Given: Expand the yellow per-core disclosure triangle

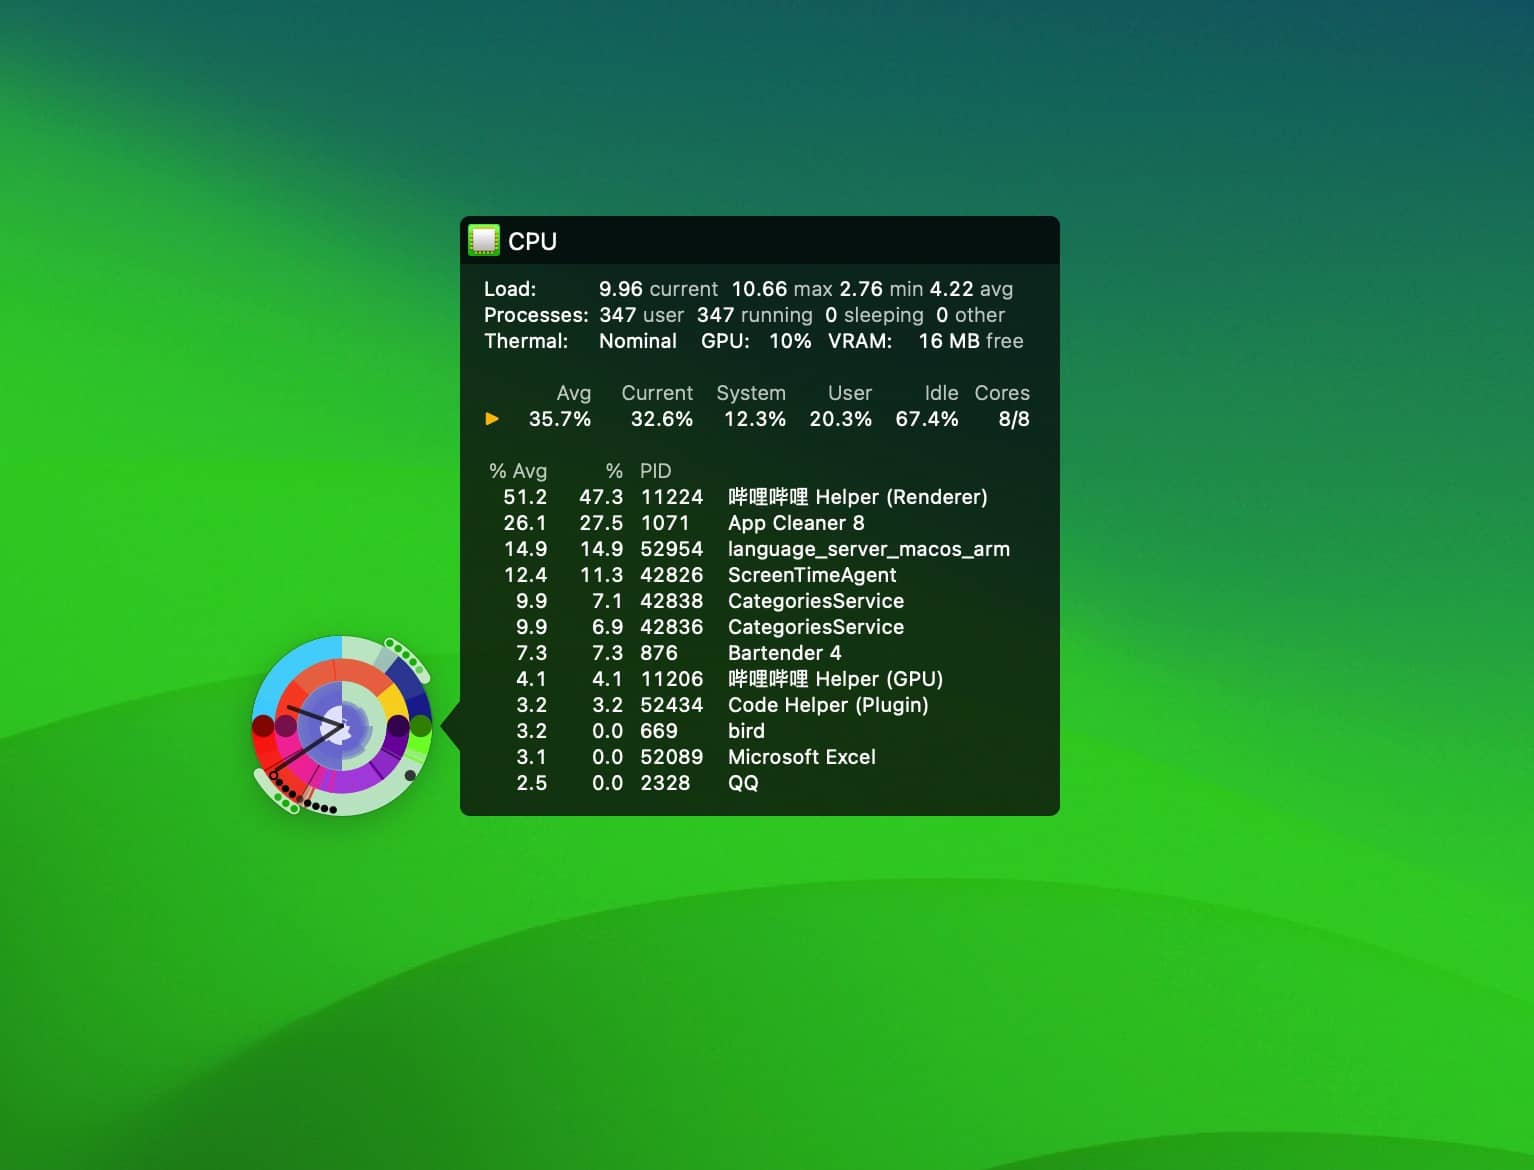Looking at the screenshot, I should point(492,419).
